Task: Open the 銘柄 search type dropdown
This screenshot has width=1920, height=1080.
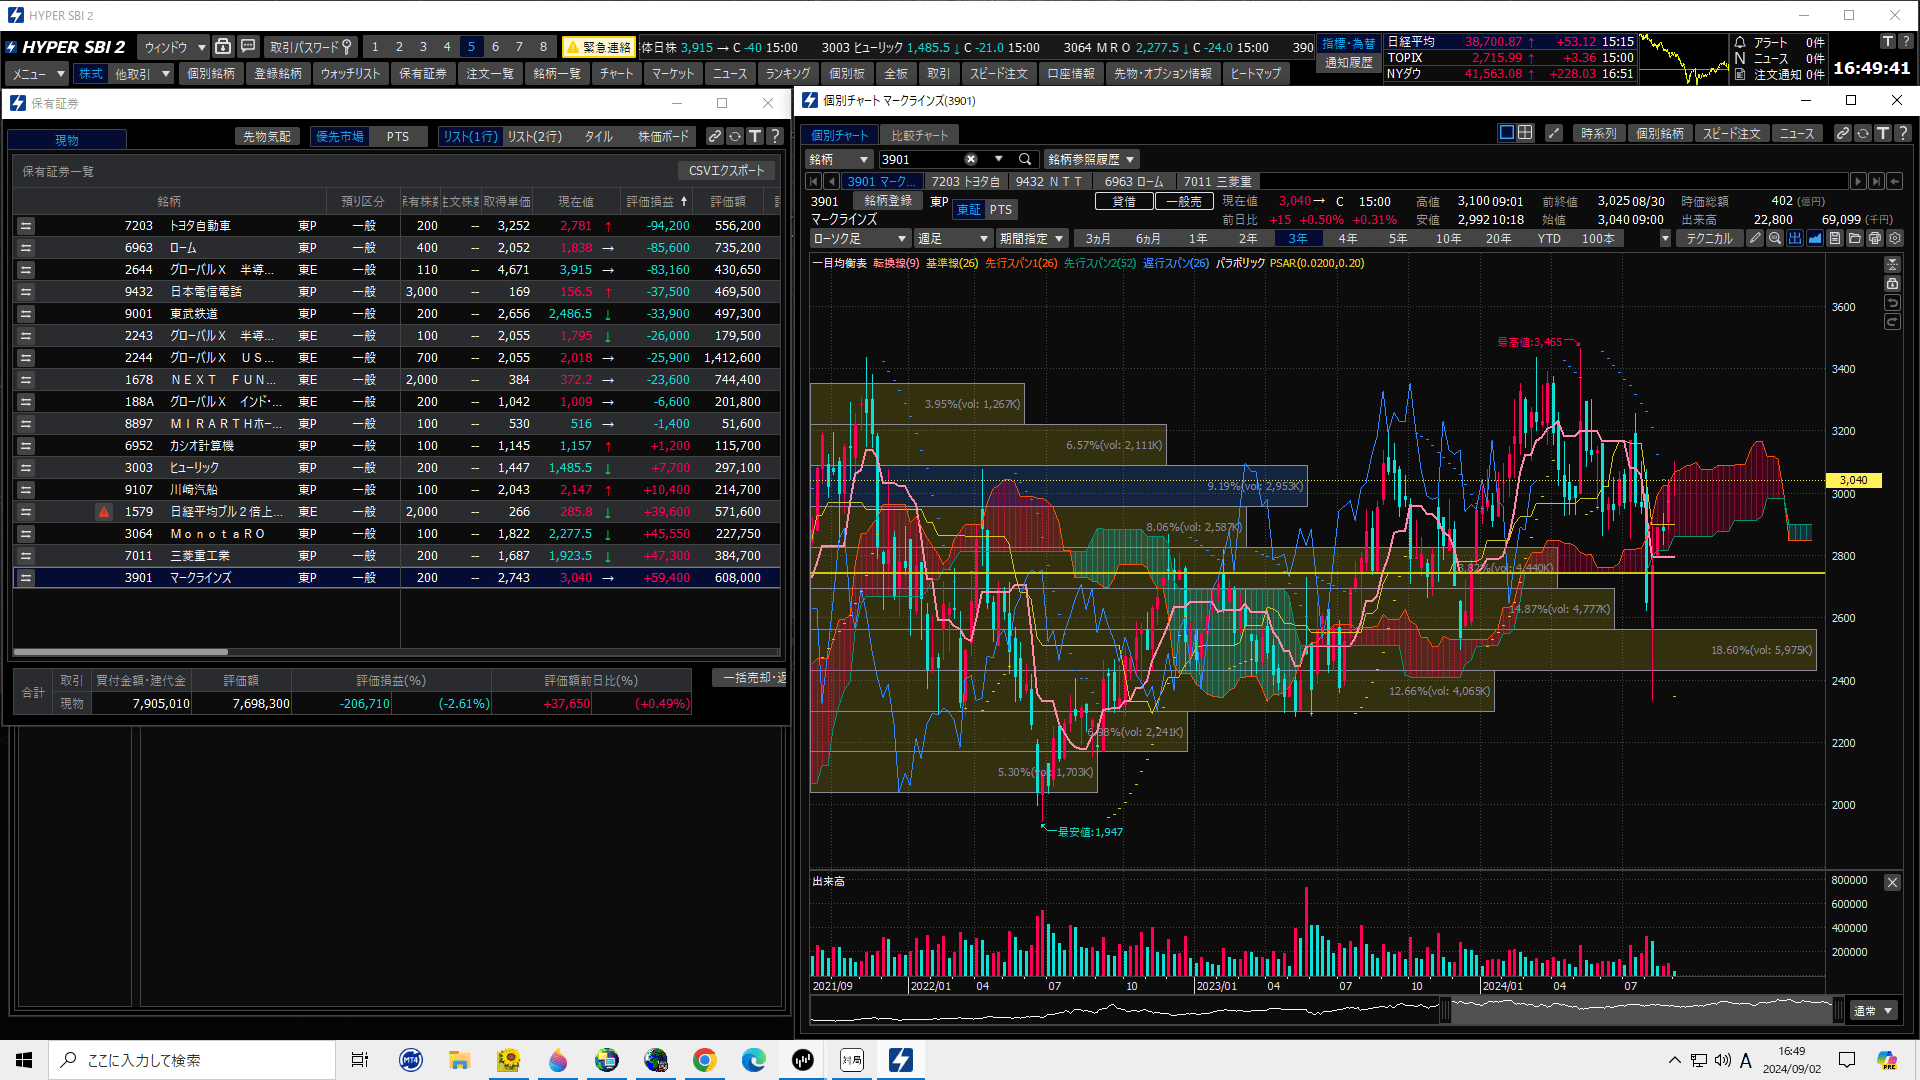Action: coord(839,159)
